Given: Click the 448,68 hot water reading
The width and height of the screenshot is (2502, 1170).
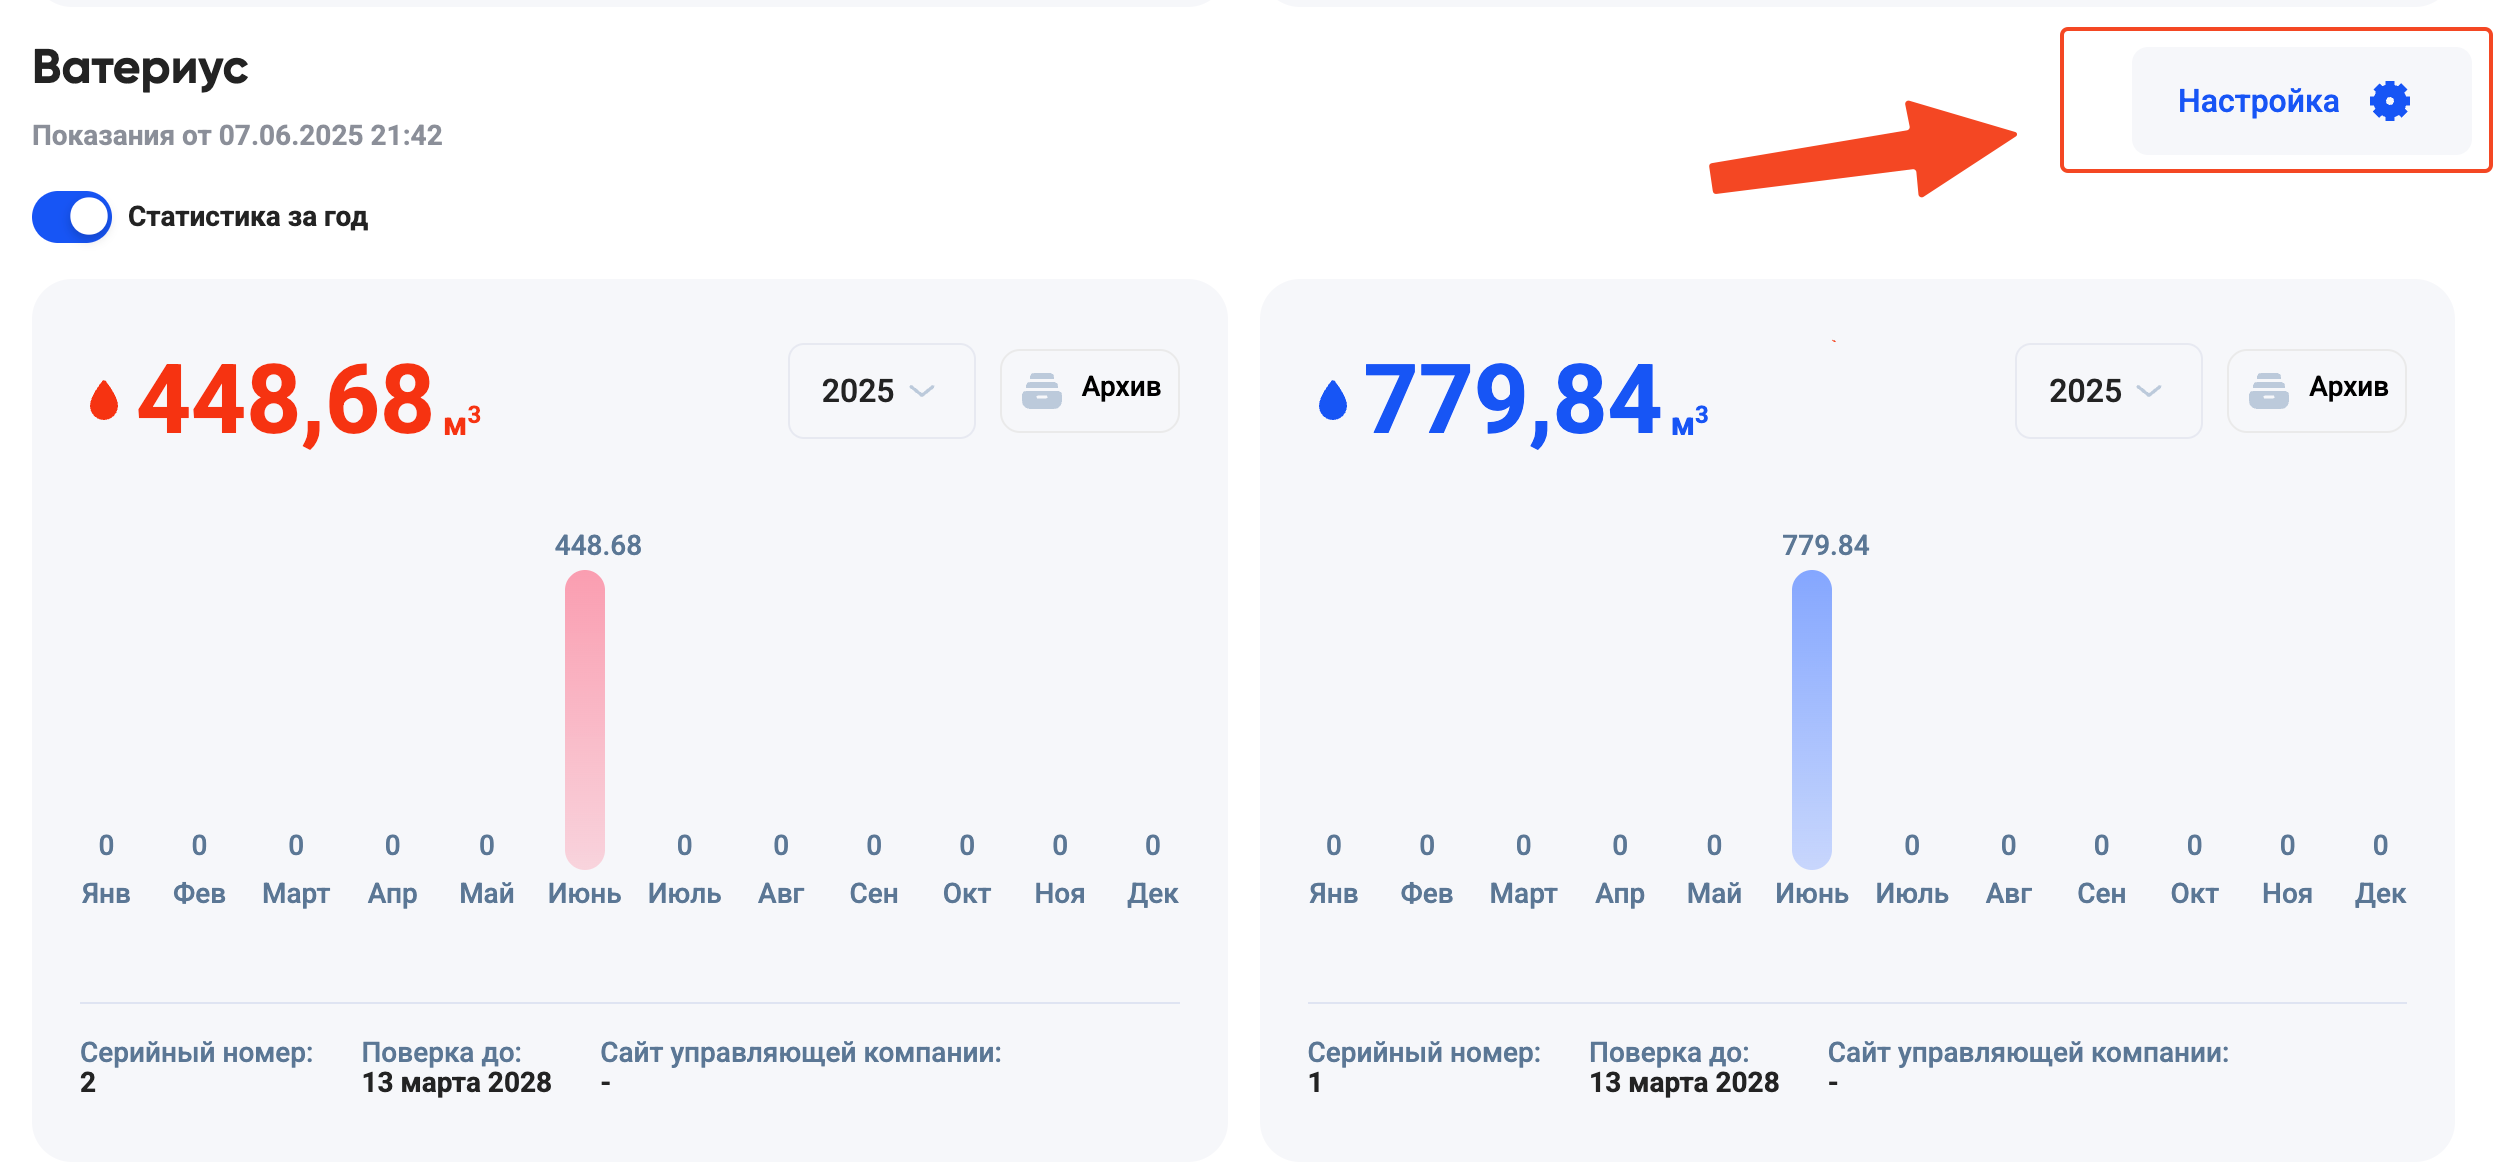Looking at the screenshot, I should [286, 400].
